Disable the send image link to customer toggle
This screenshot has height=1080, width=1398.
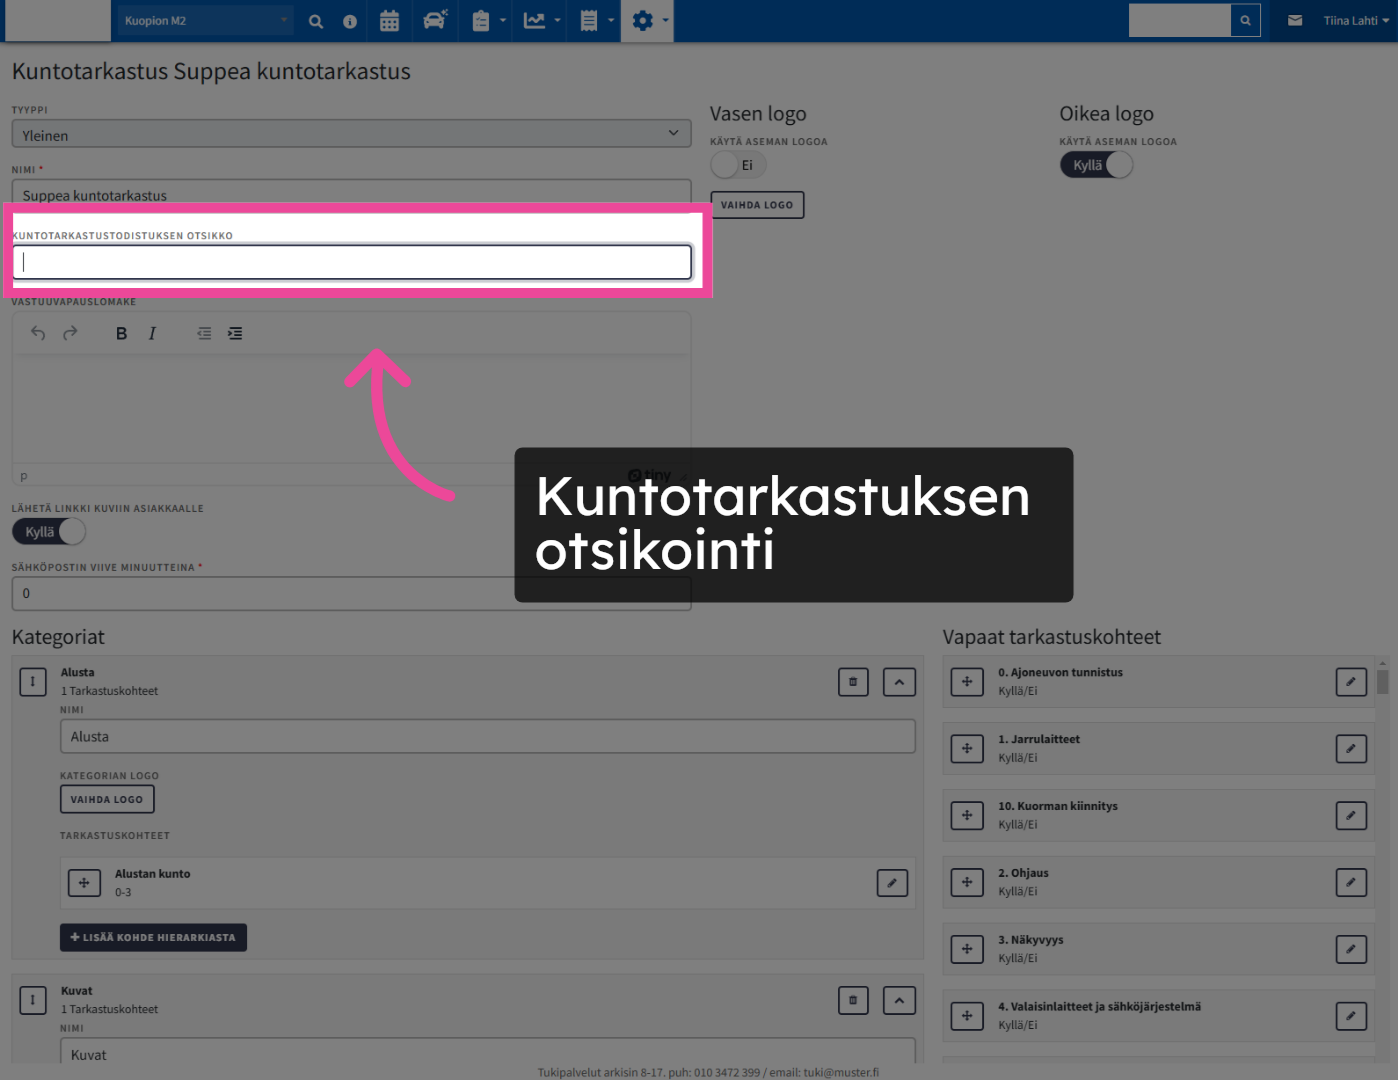49,532
